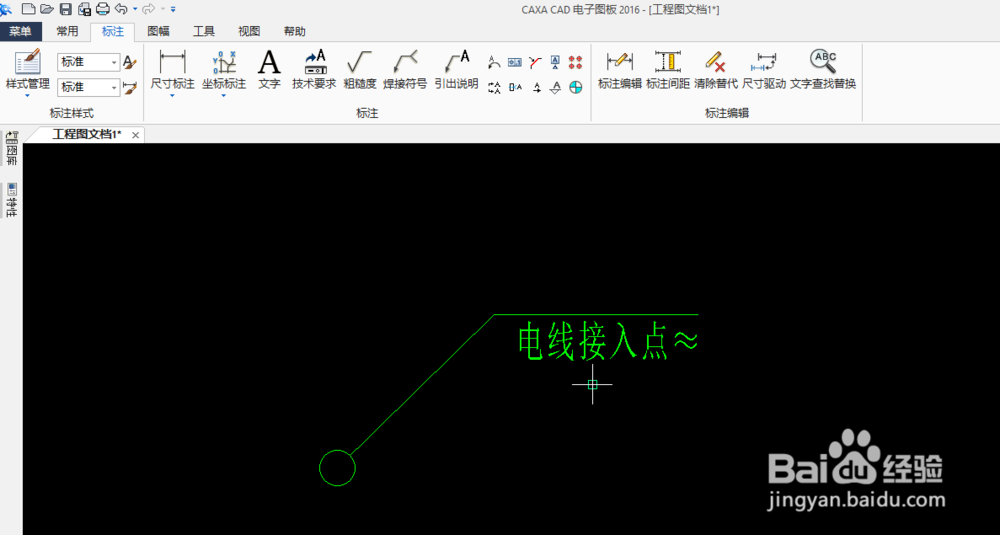Open the 菜单 main menu button
1000x535 pixels.
(x=20, y=31)
